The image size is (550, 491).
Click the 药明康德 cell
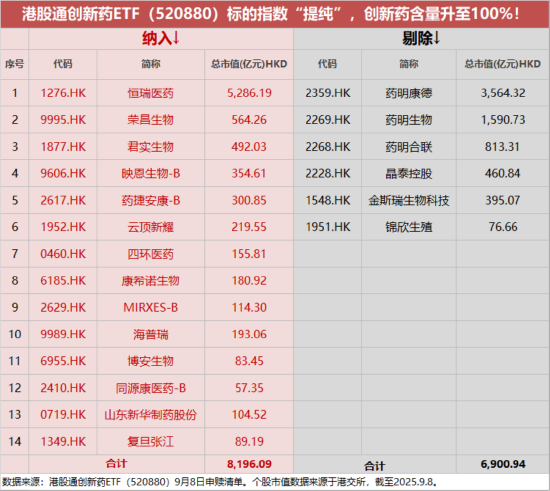coord(409,93)
